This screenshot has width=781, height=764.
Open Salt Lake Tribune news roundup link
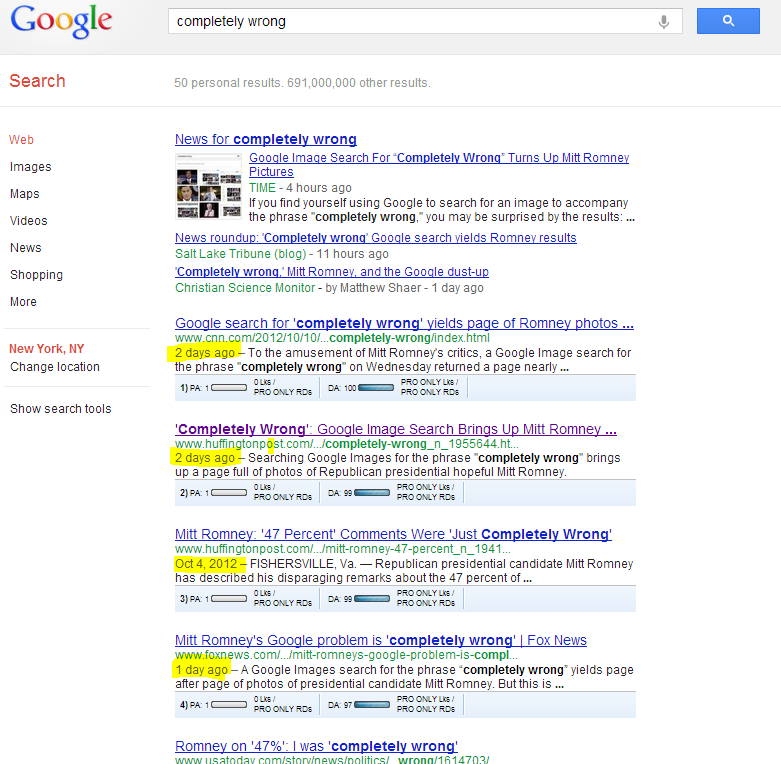coord(376,238)
